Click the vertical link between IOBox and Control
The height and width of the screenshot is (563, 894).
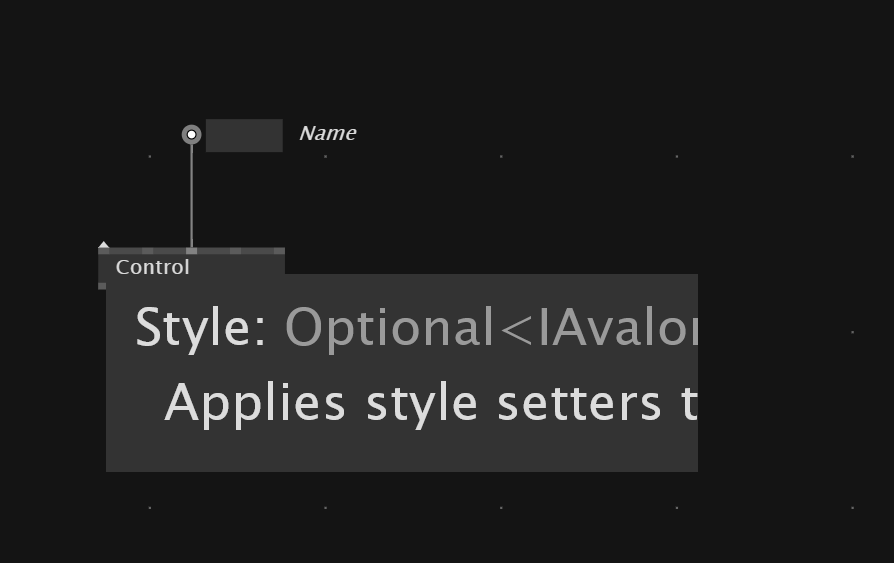point(192,195)
